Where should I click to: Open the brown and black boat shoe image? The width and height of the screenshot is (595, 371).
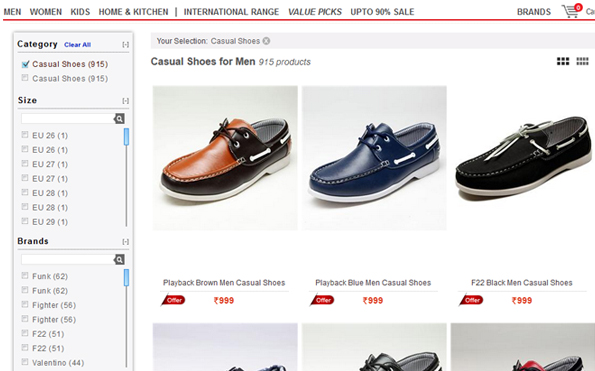pos(225,158)
